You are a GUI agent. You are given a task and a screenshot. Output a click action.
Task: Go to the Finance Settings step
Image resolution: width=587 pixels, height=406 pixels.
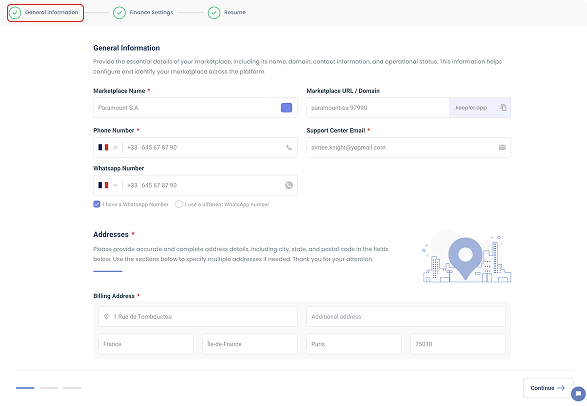click(x=143, y=13)
